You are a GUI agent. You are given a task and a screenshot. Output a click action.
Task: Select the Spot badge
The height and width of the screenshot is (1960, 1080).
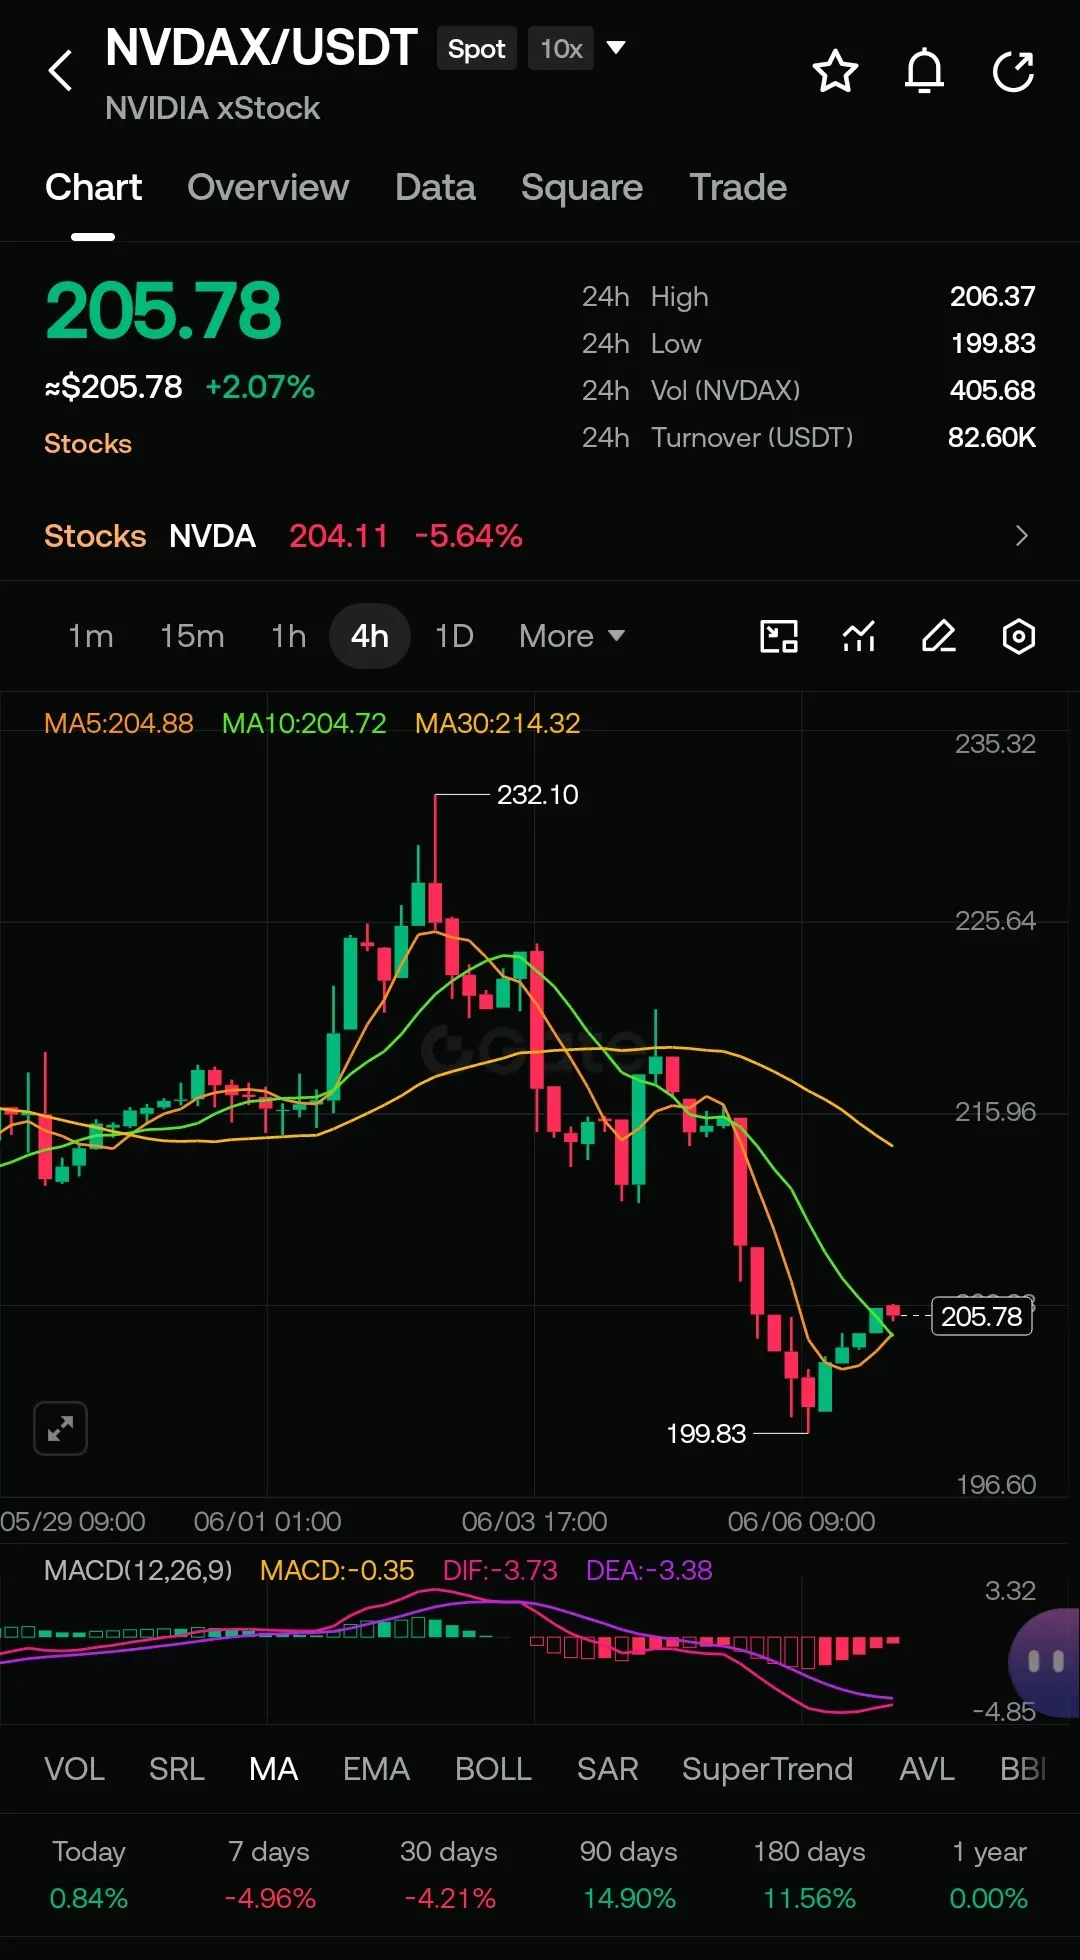(476, 49)
